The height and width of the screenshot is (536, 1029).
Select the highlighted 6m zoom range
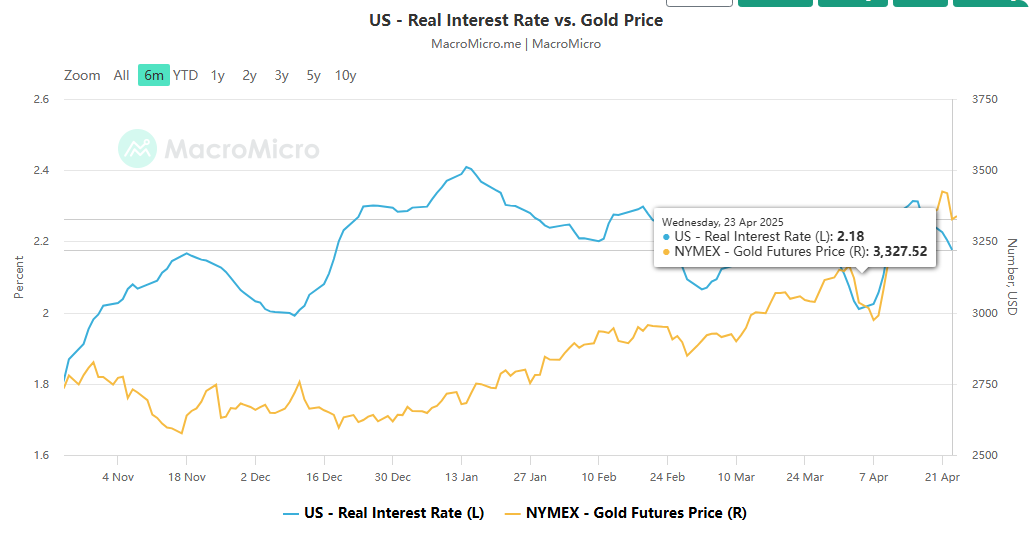point(154,75)
